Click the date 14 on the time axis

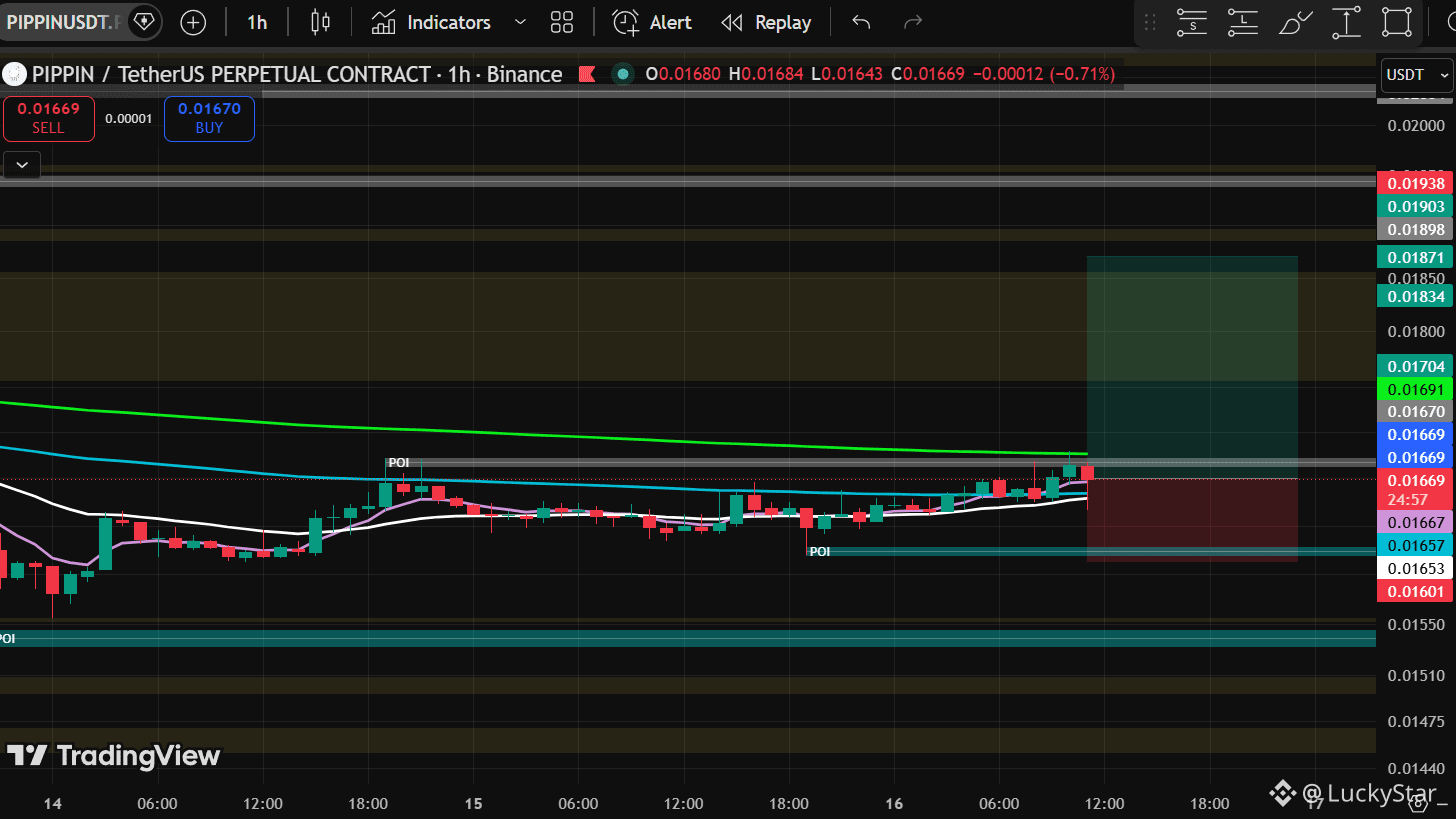point(53,803)
